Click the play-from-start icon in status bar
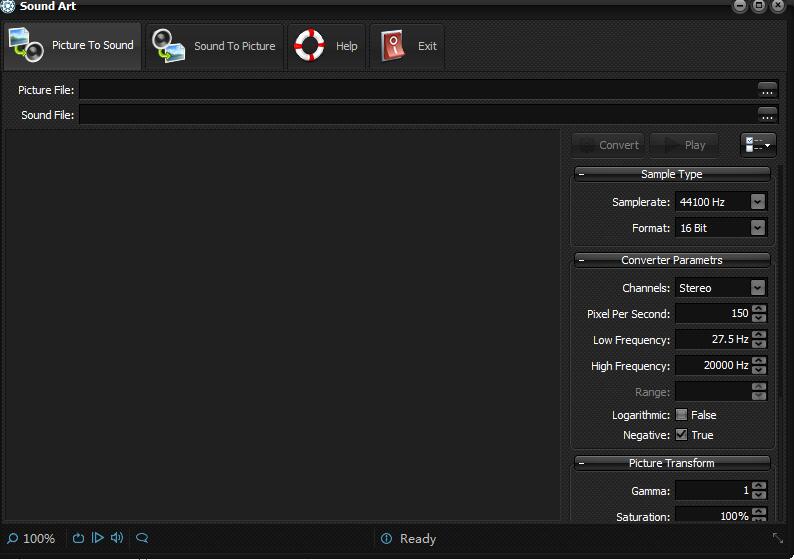The image size is (794, 560). [97, 538]
